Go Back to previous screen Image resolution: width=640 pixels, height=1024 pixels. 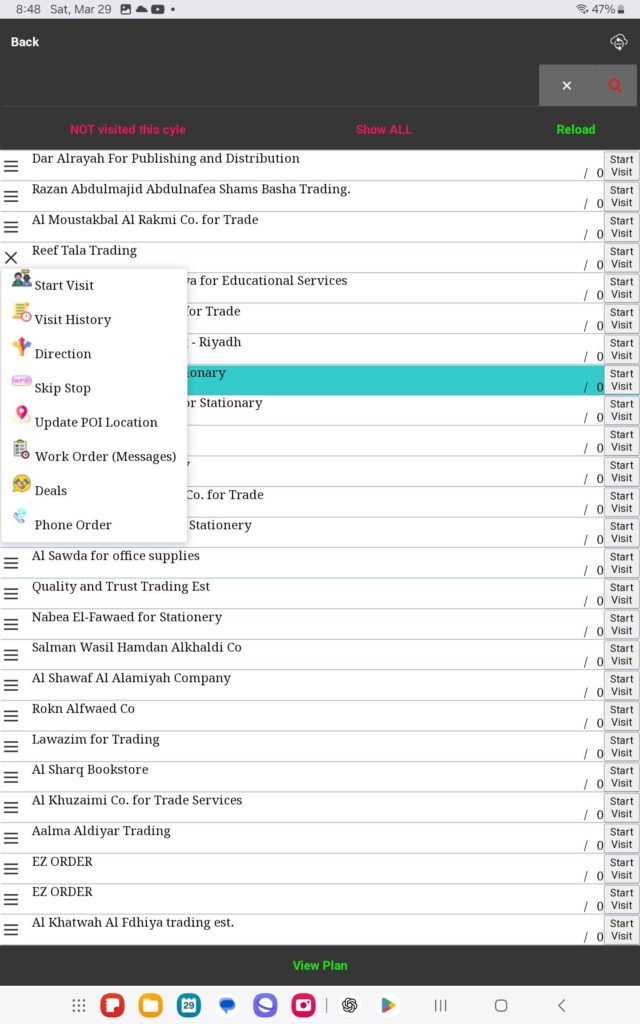point(25,42)
